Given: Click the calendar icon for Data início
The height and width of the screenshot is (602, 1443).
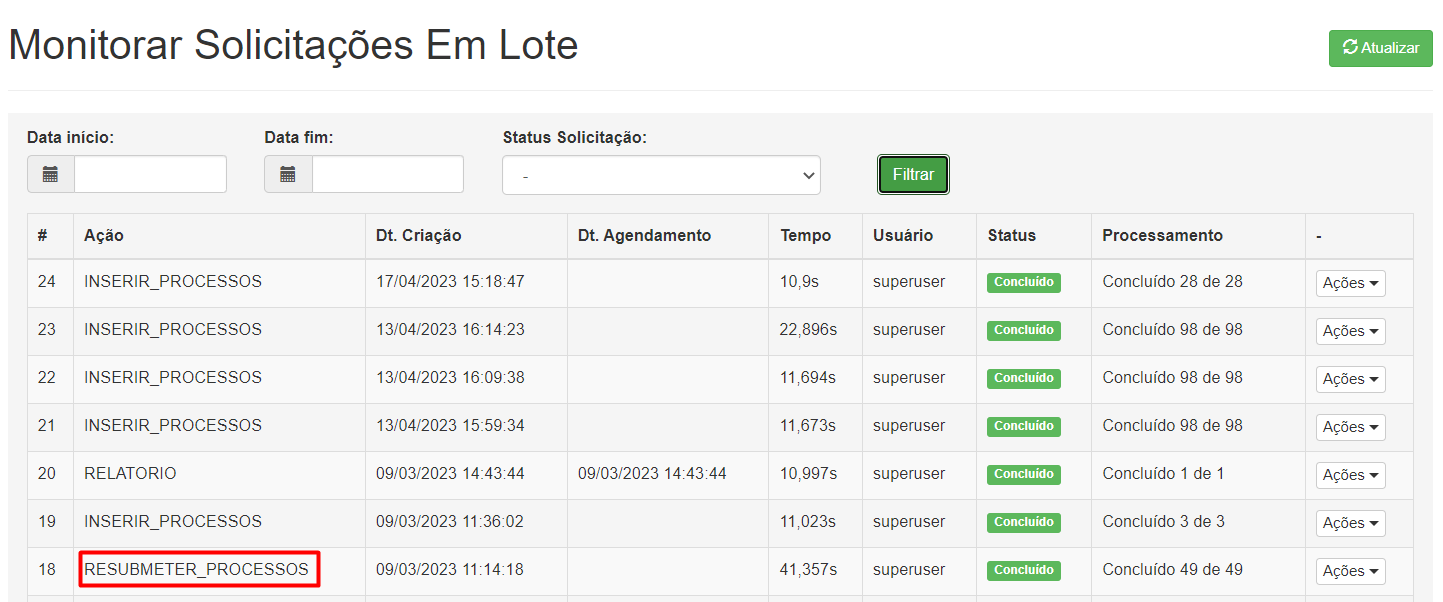Looking at the screenshot, I should (51, 174).
